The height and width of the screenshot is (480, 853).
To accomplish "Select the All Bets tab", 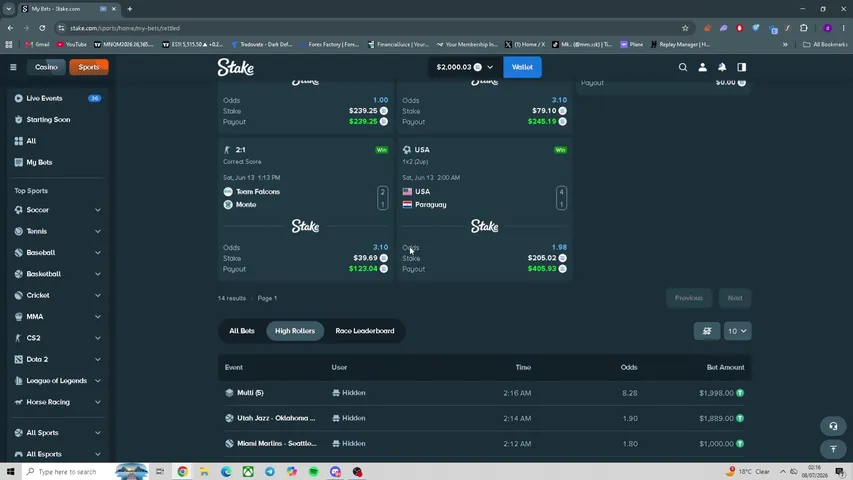I will pyautogui.click(x=242, y=331).
